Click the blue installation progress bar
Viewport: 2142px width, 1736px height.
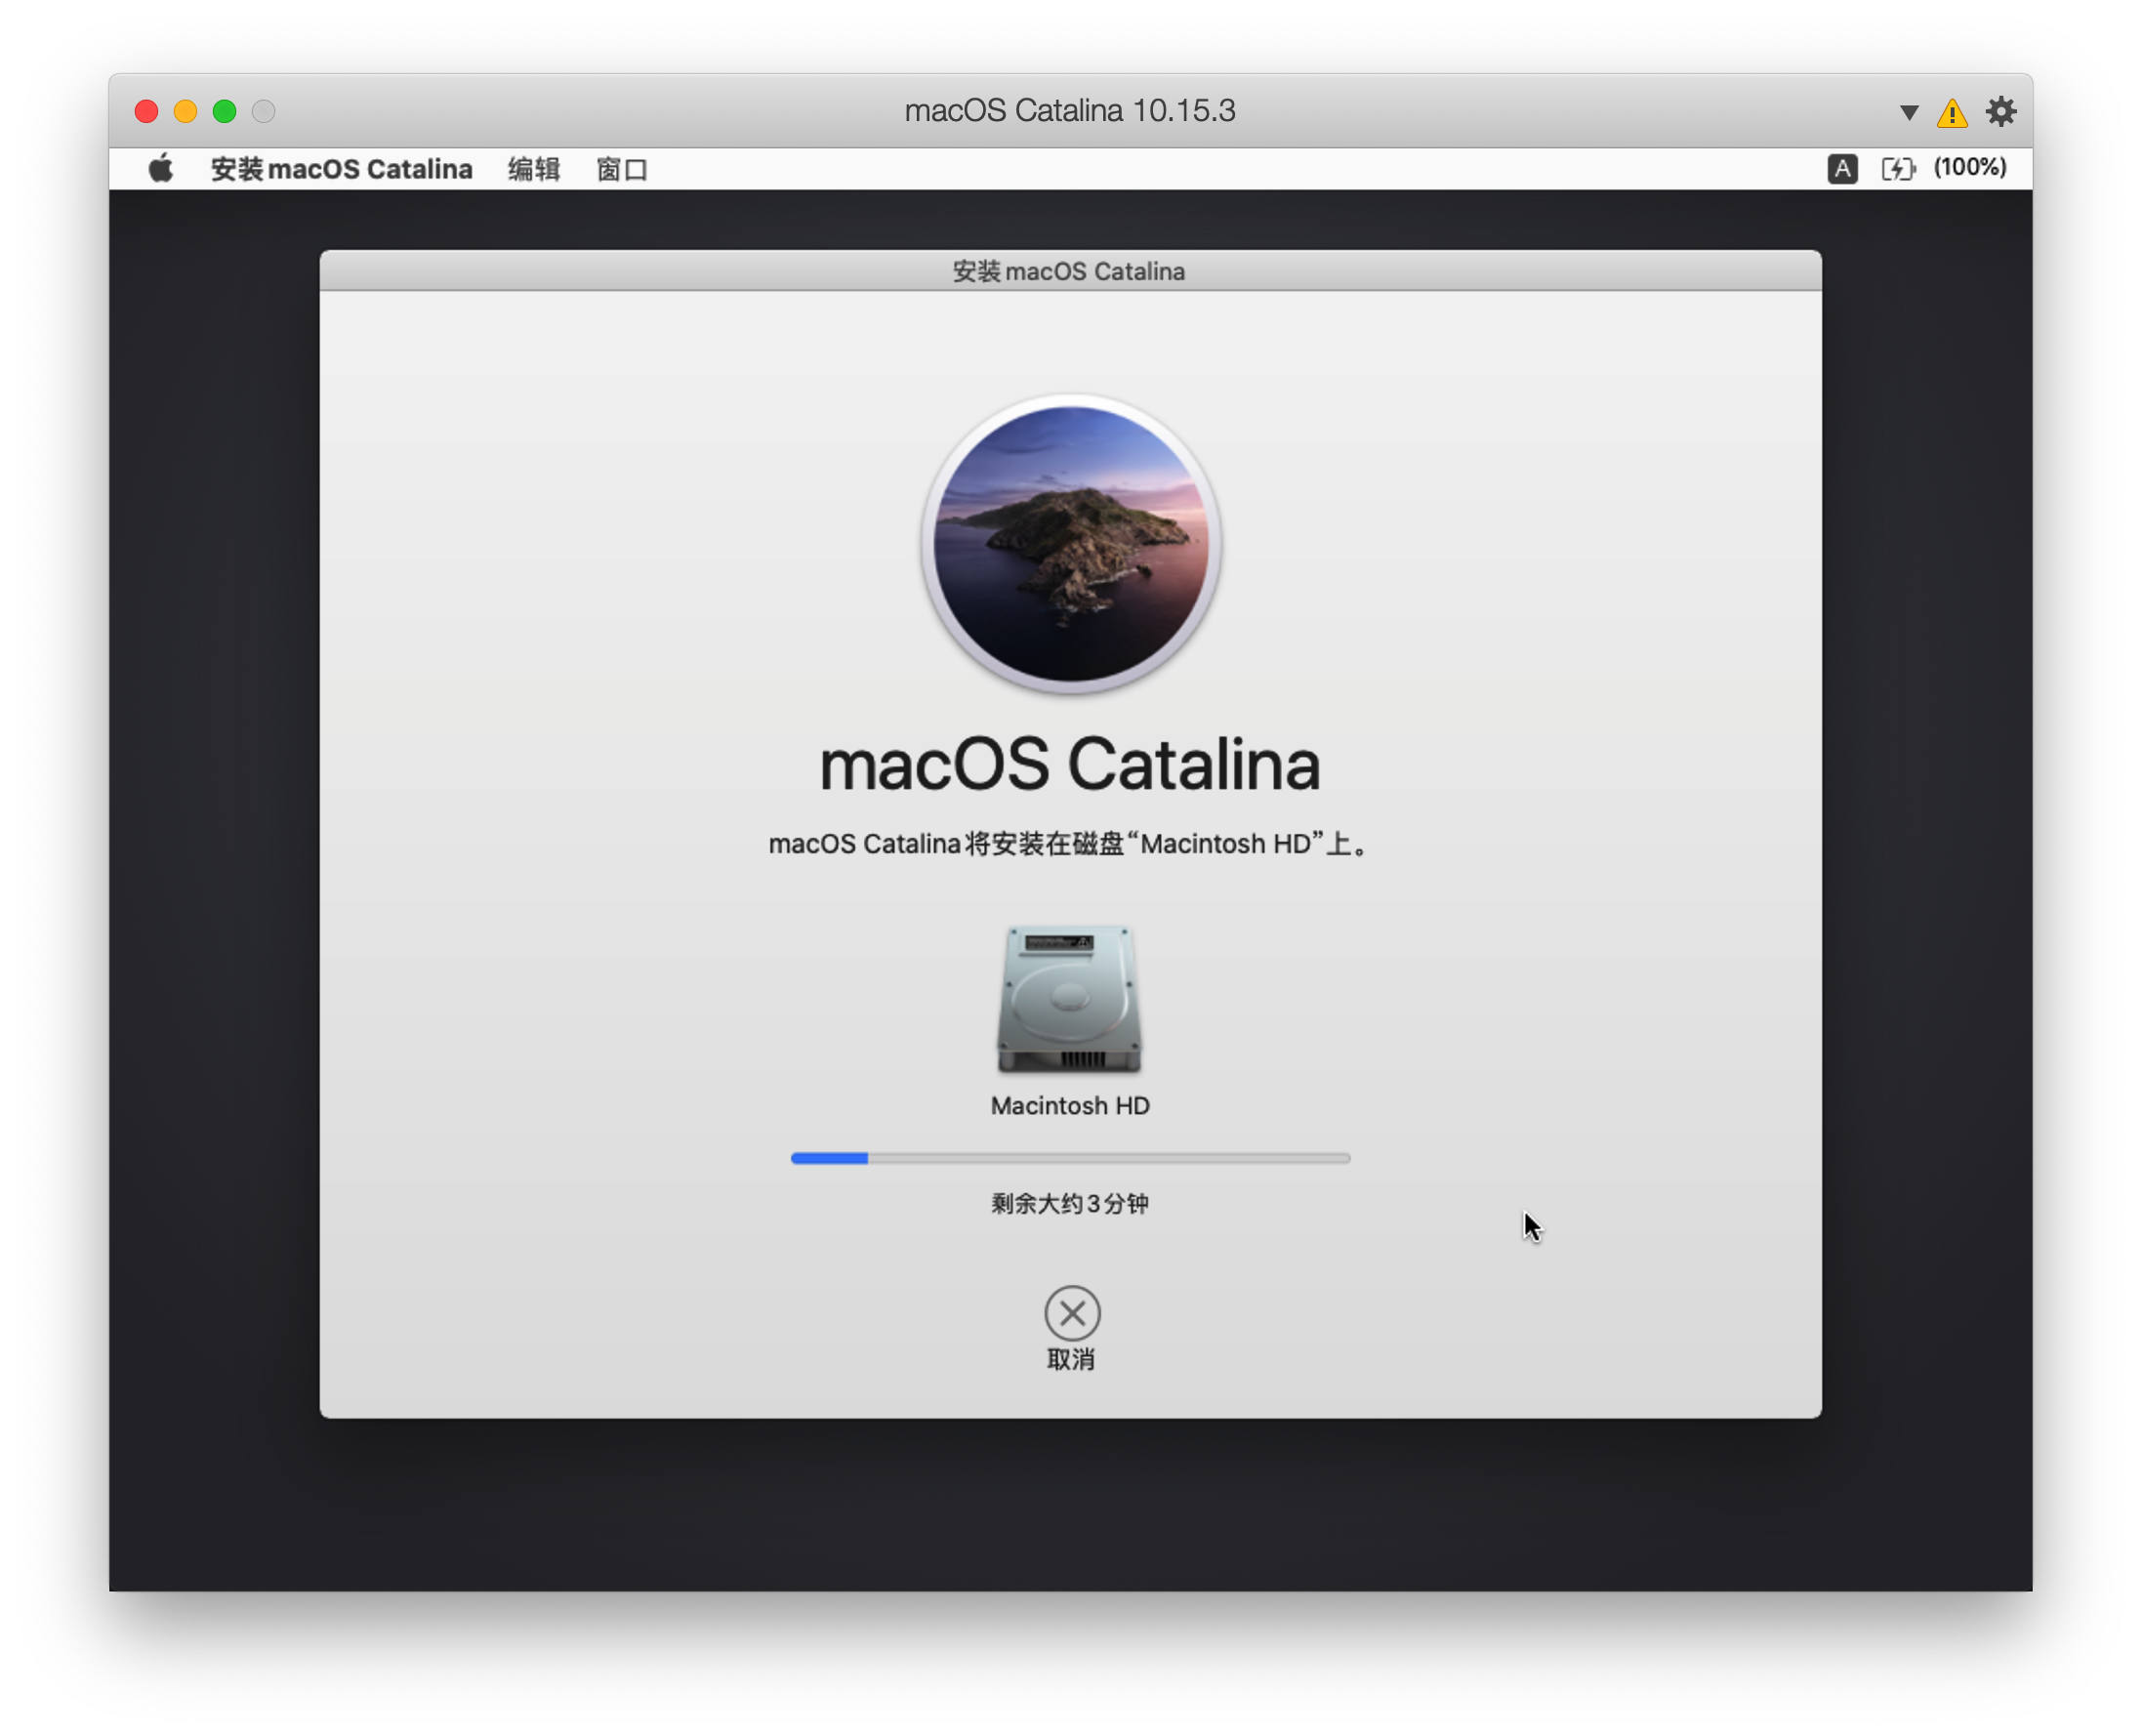pyautogui.click(x=1069, y=1157)
